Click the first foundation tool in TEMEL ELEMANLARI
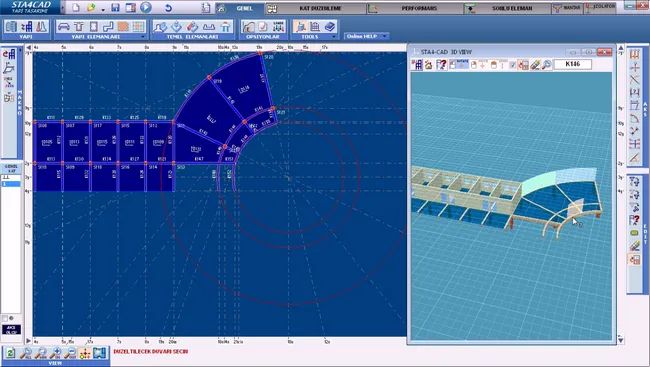 point(160,27)
